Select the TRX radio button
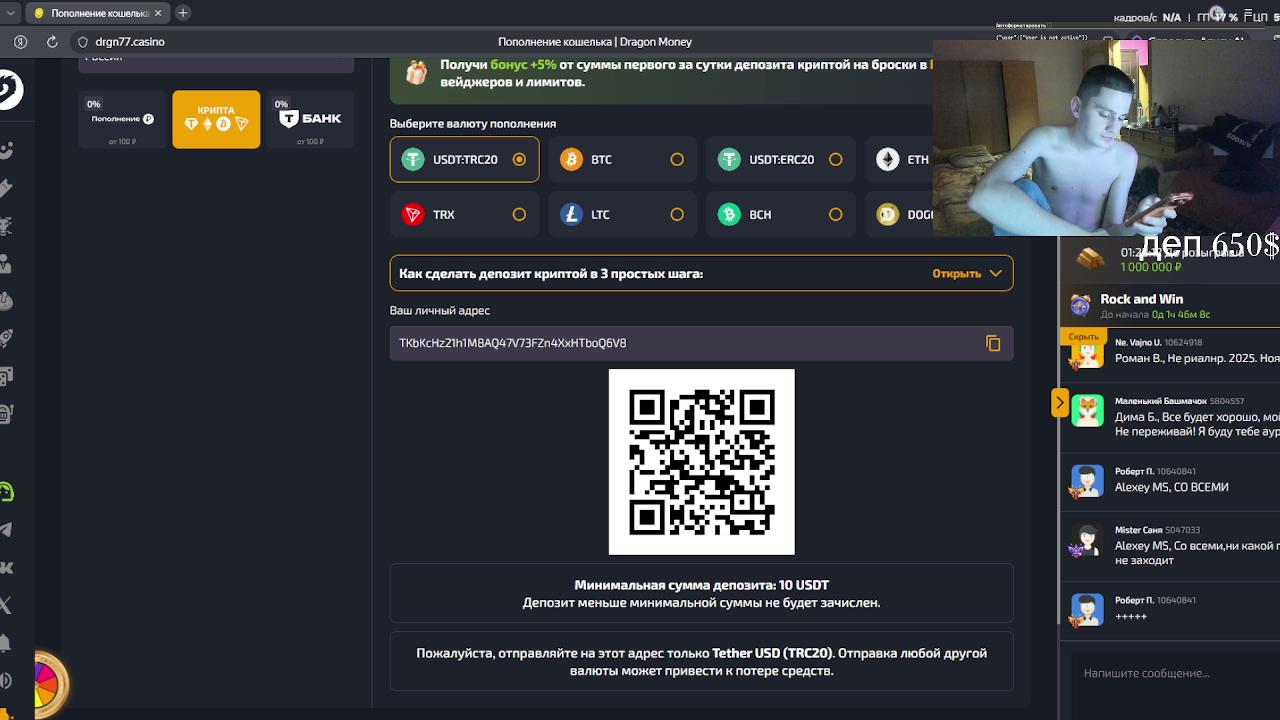1280x720 pixels. point(519,214)
